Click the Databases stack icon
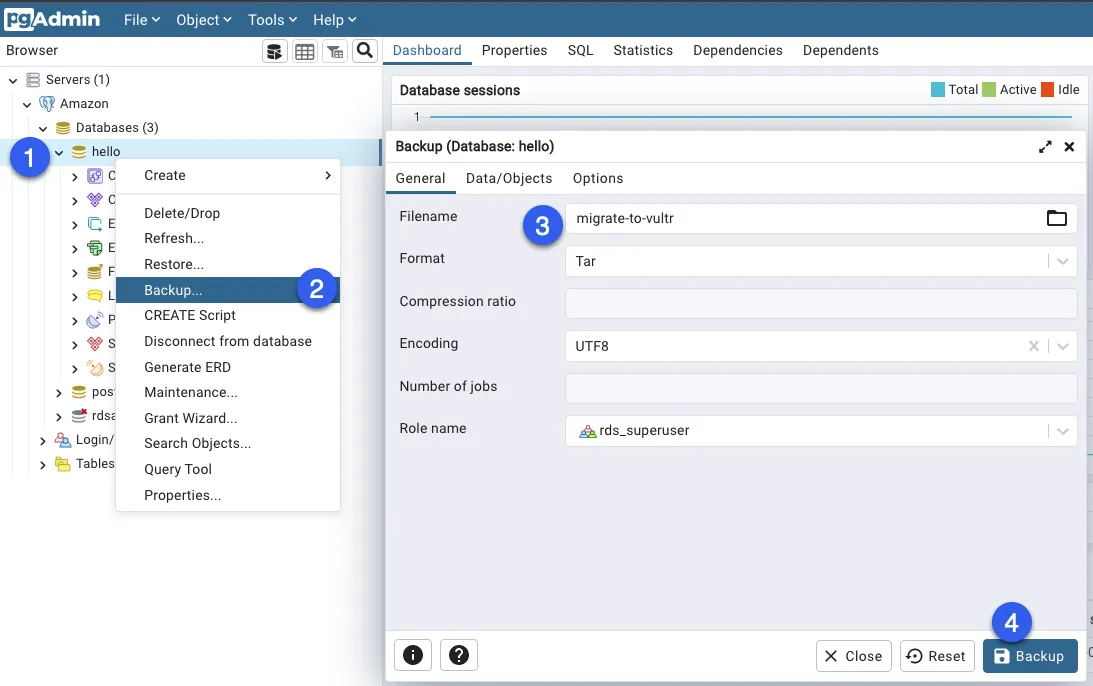The image size is (1093, 686). coord(63,128)
